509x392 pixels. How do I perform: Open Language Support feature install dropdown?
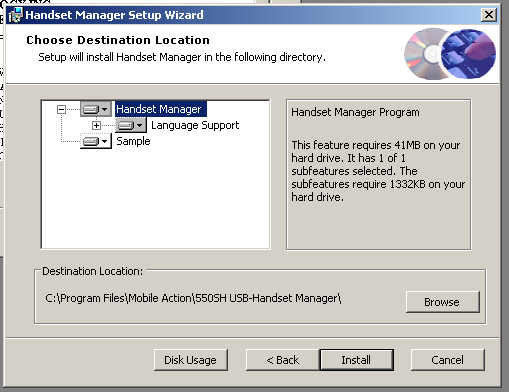(x=131, y=125)
